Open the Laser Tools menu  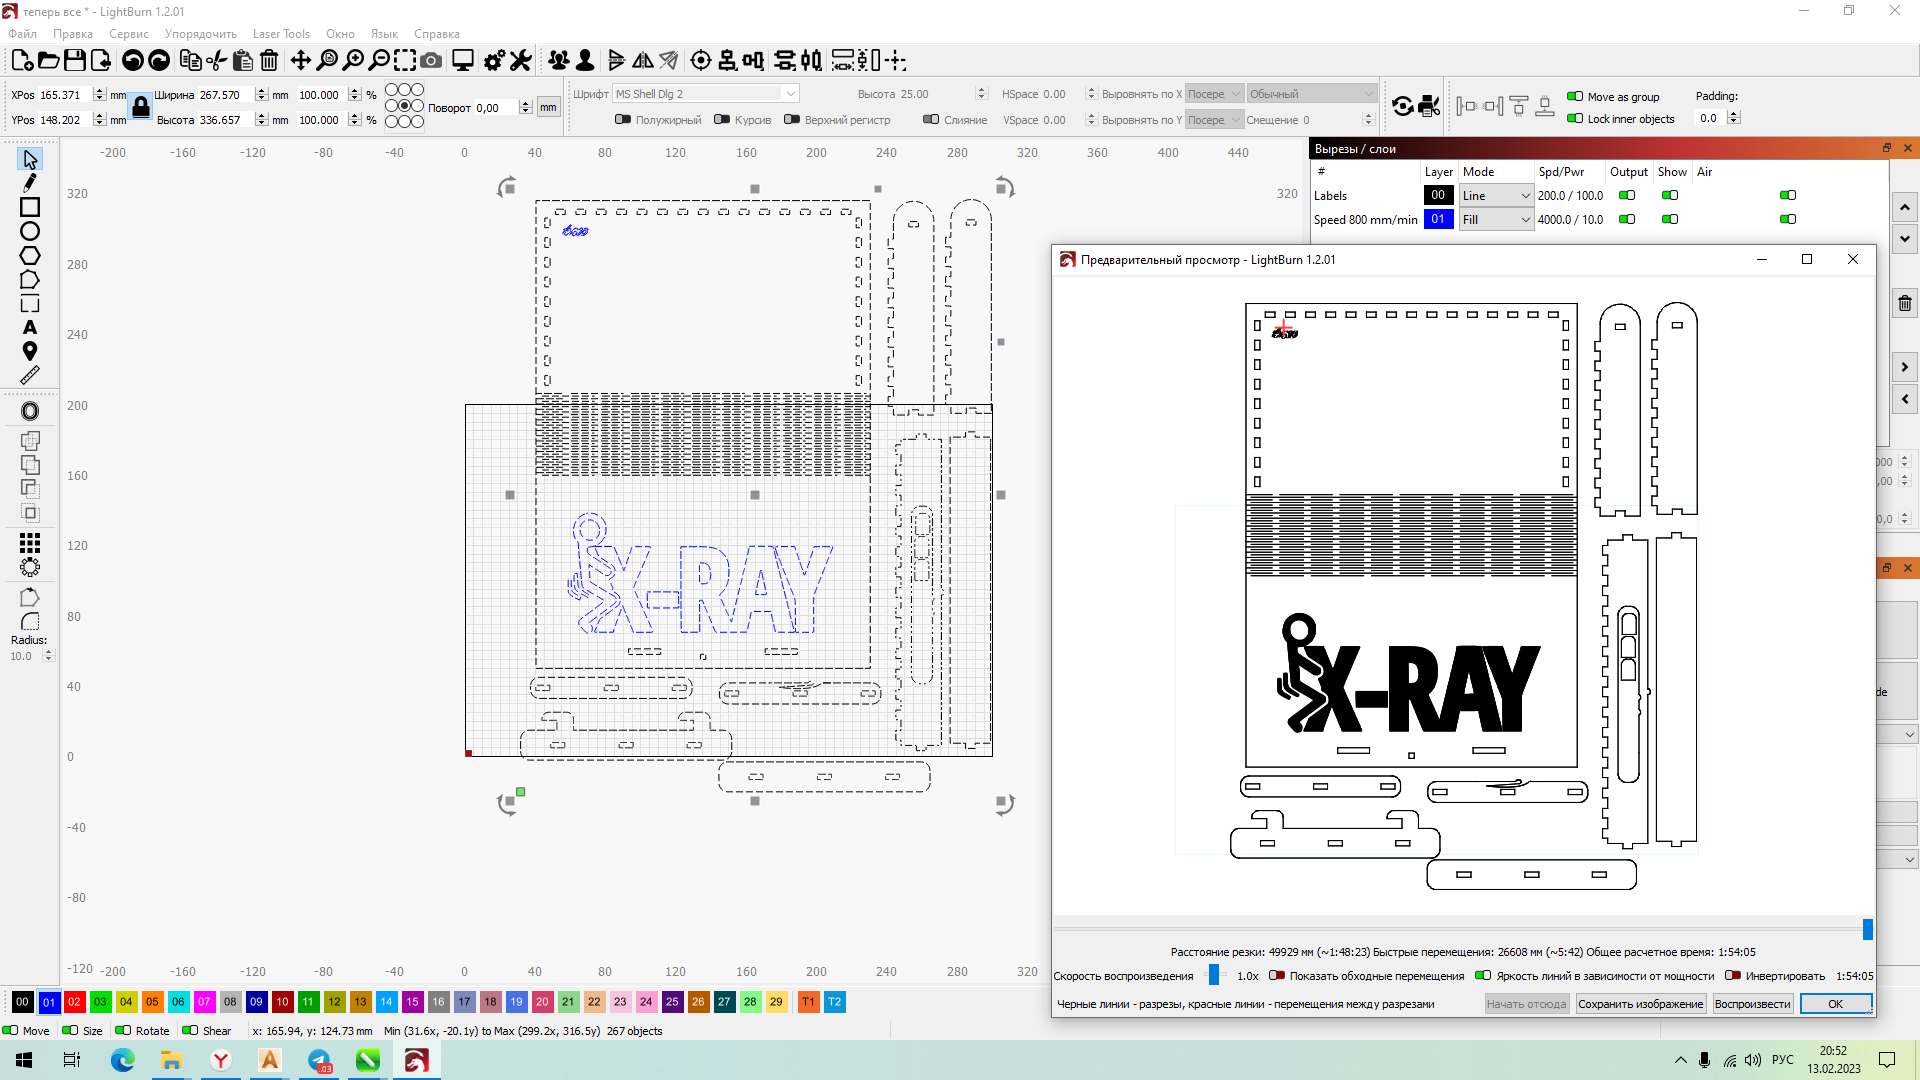(281, 34)
